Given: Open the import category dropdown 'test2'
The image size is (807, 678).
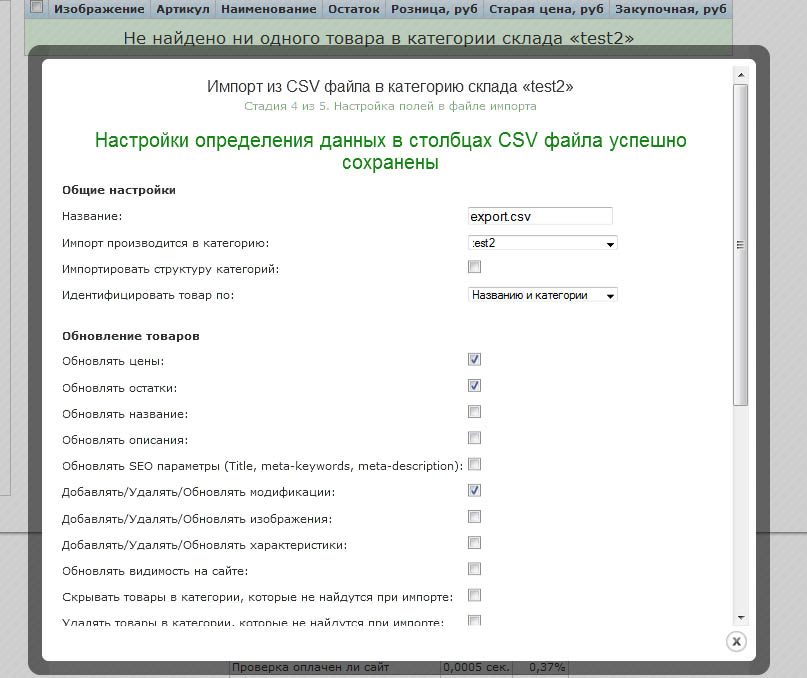Looking at the screenshot, I should pos(542,243).
